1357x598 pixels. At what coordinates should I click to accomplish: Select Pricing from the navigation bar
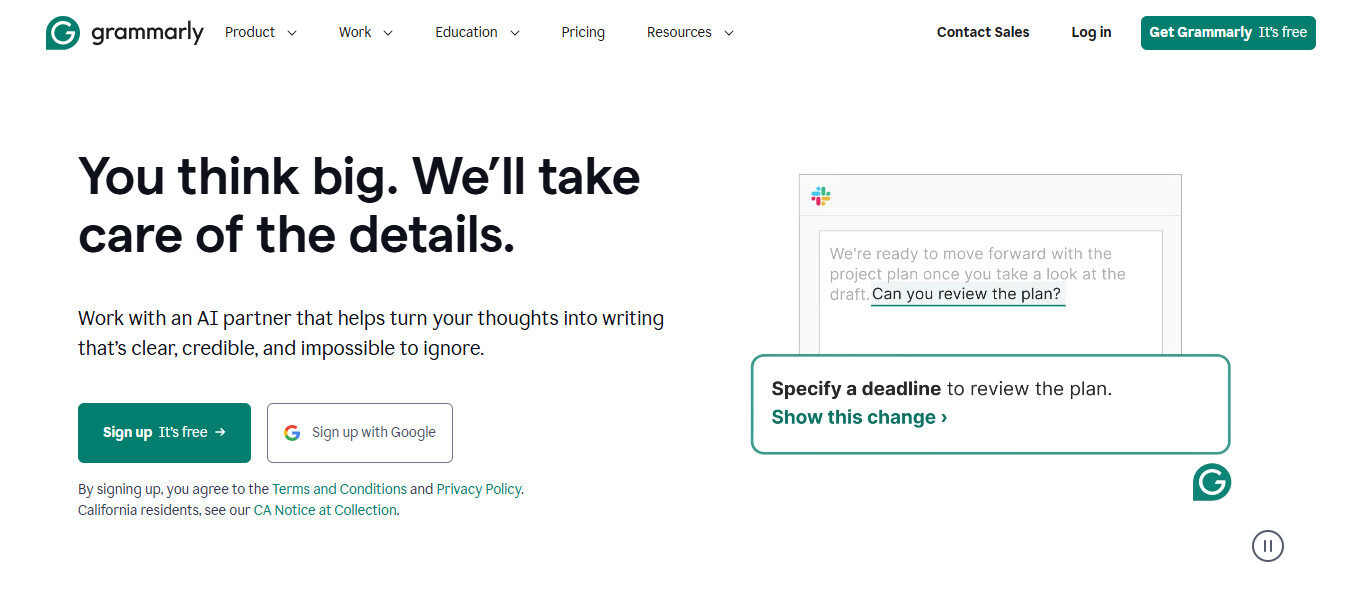(x=582, y=32)
